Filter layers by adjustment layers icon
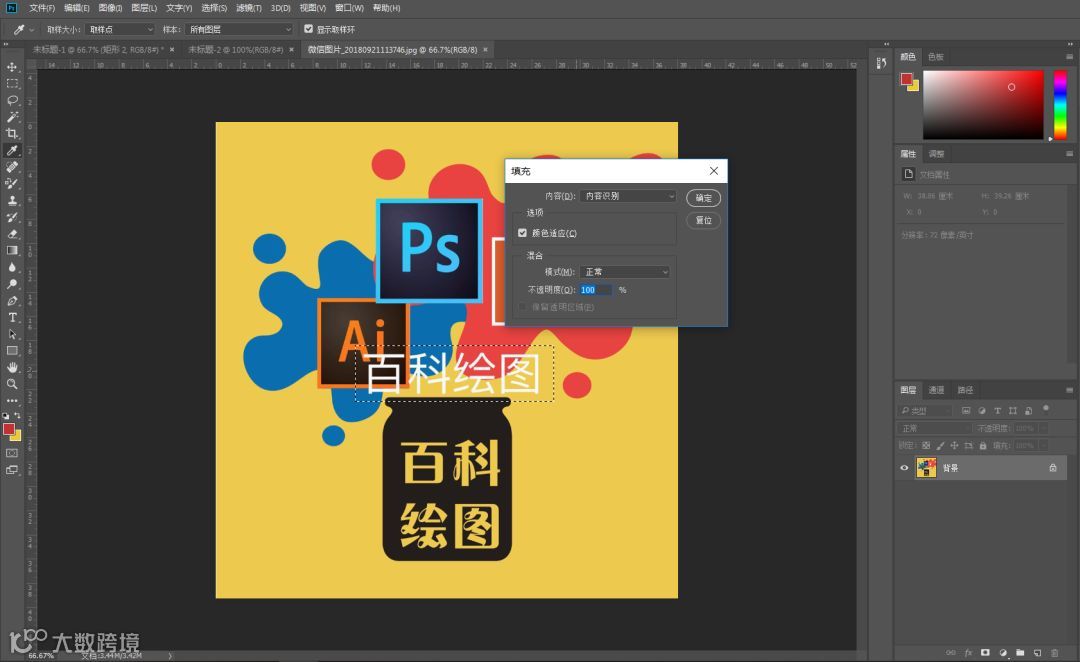This screenshot has height=662, width=1080. tap(982, 411)
